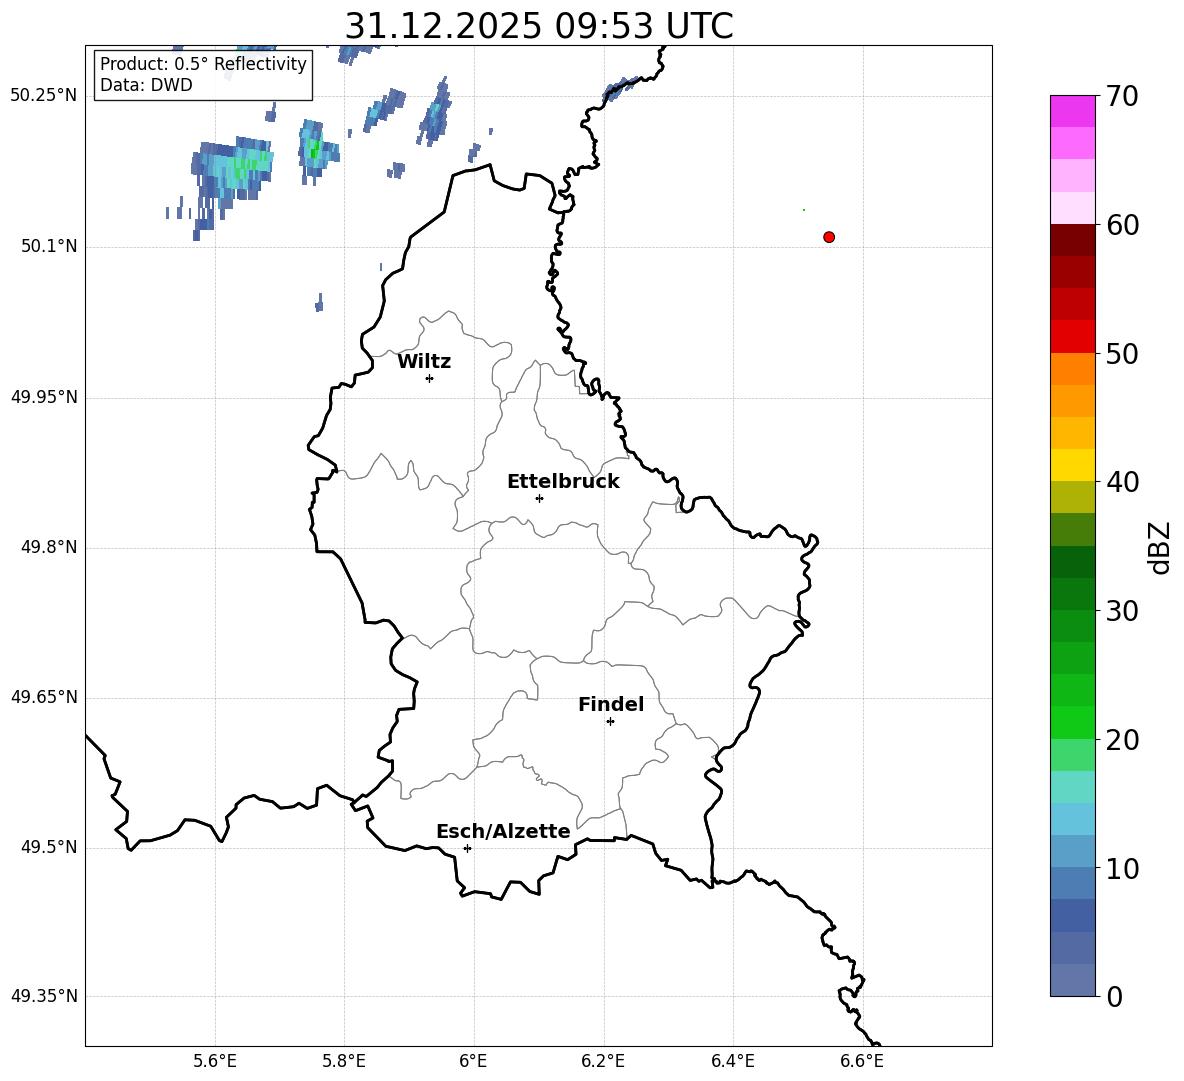Click the bright green colorbar swatch above 20

pyautogui.click(x=1072, y=722)
